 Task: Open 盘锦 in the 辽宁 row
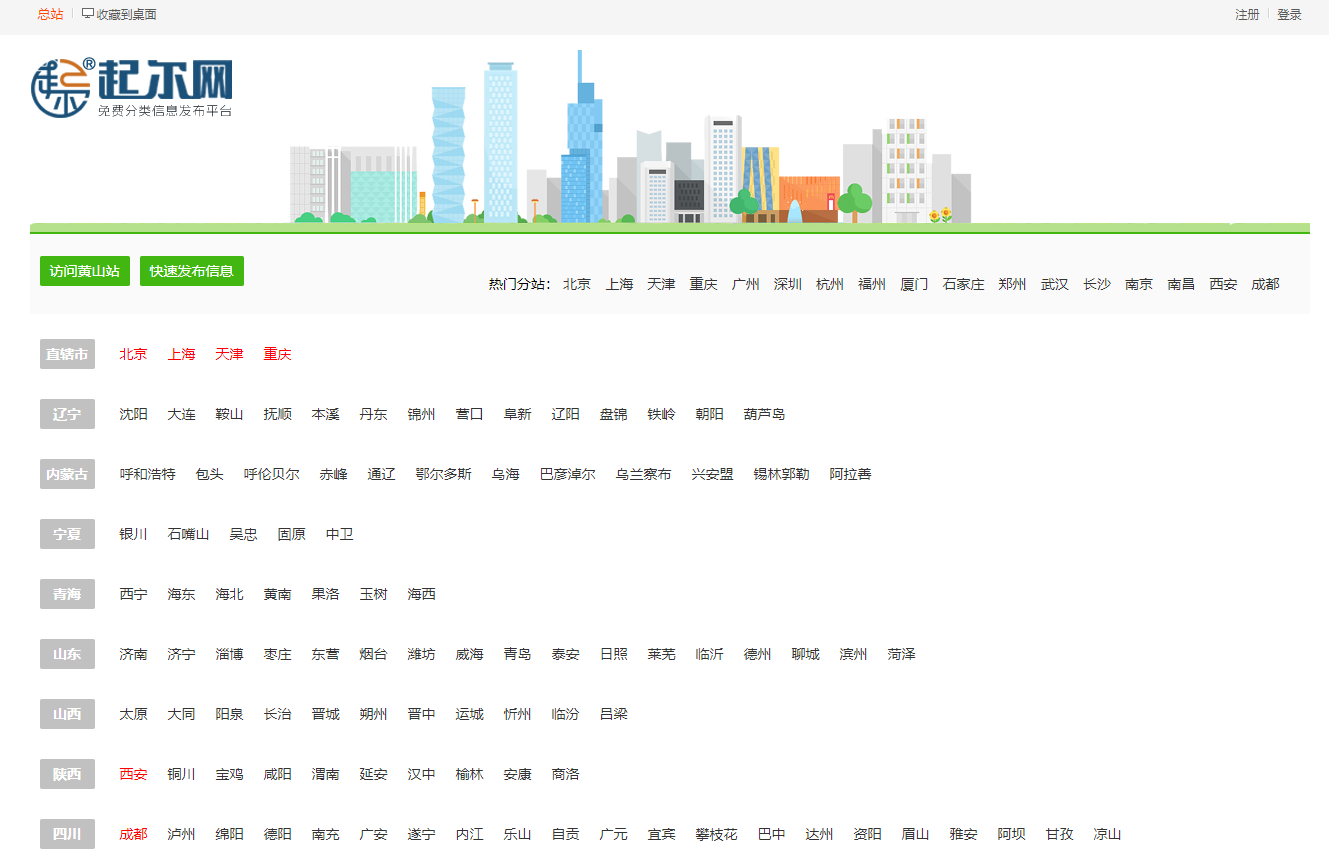[x=613, y=414]
